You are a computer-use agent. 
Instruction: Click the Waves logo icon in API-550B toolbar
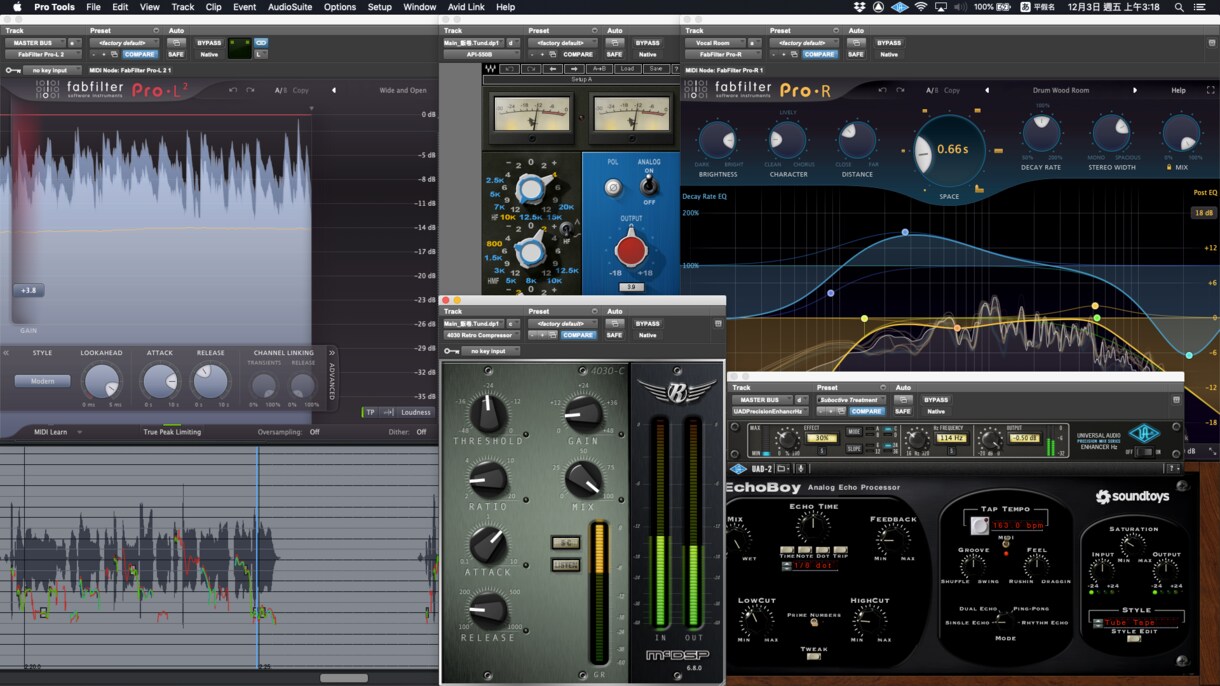[x=490, y=69]
